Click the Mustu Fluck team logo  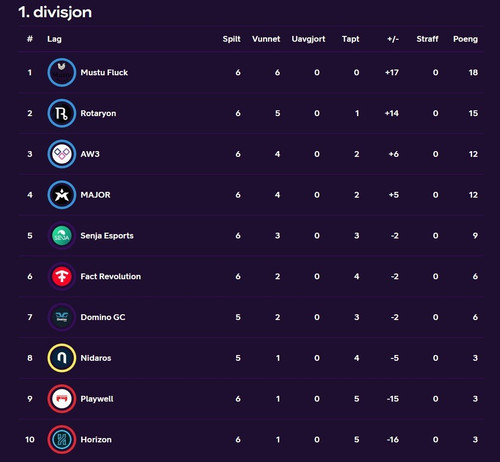(x=62, y=72)
